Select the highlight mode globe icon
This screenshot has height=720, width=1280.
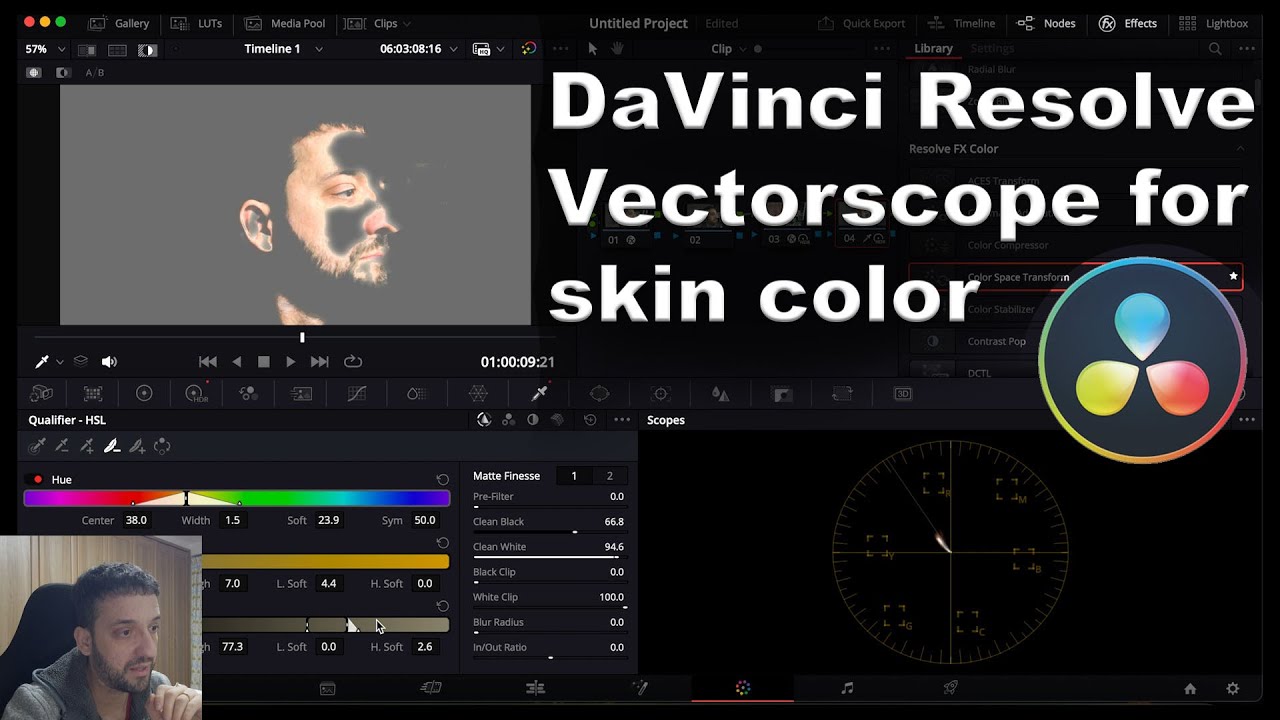click(x=34, y=73)
